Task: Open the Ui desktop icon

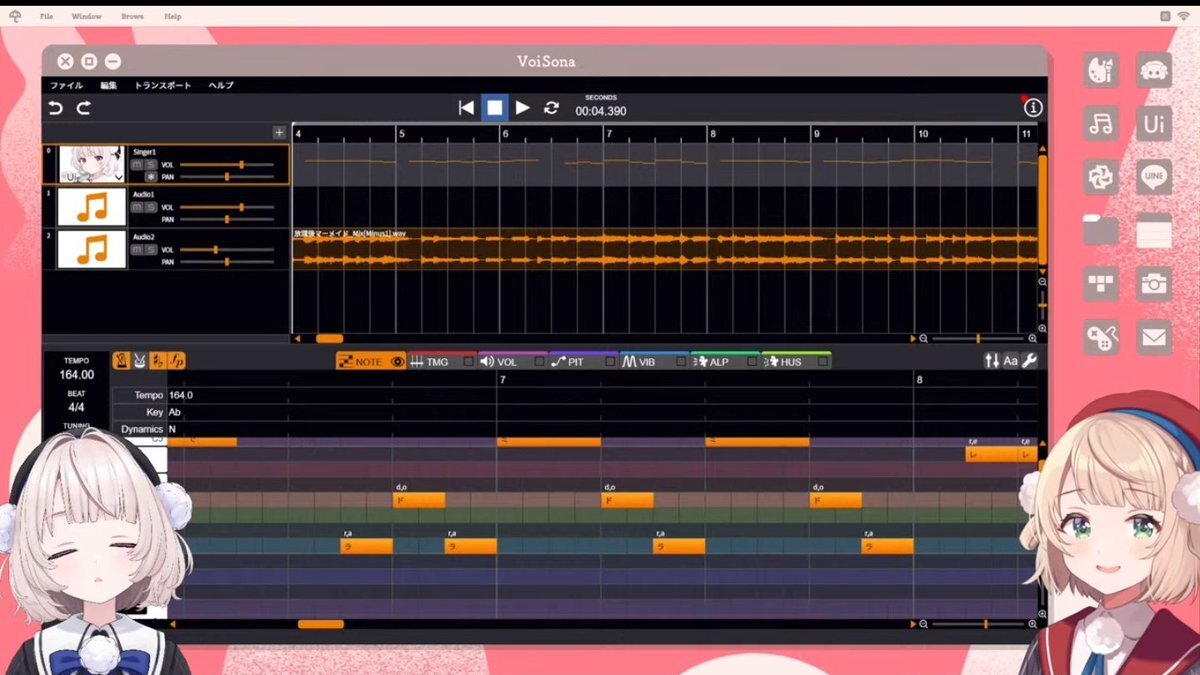Action: [x=1154, y=124]
